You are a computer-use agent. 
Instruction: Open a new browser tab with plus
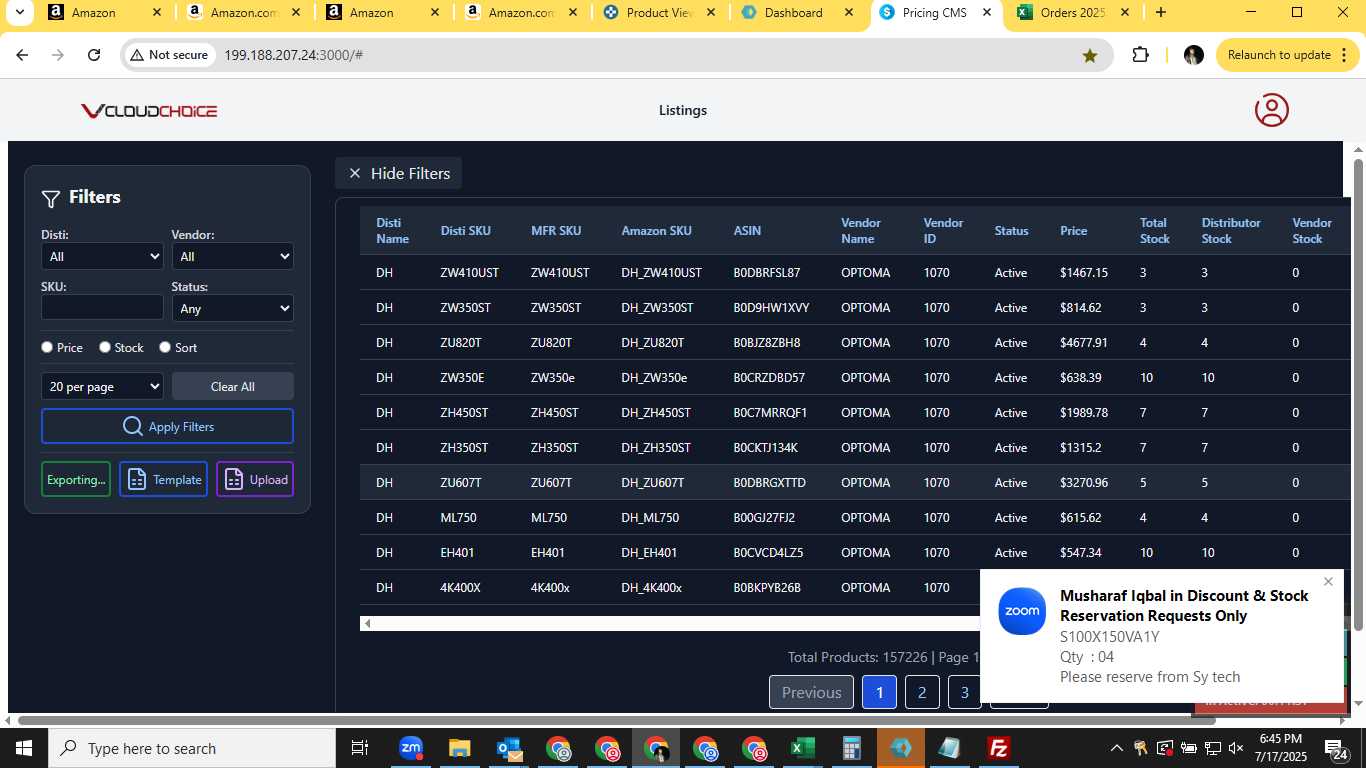click(x=1160, y=13)
